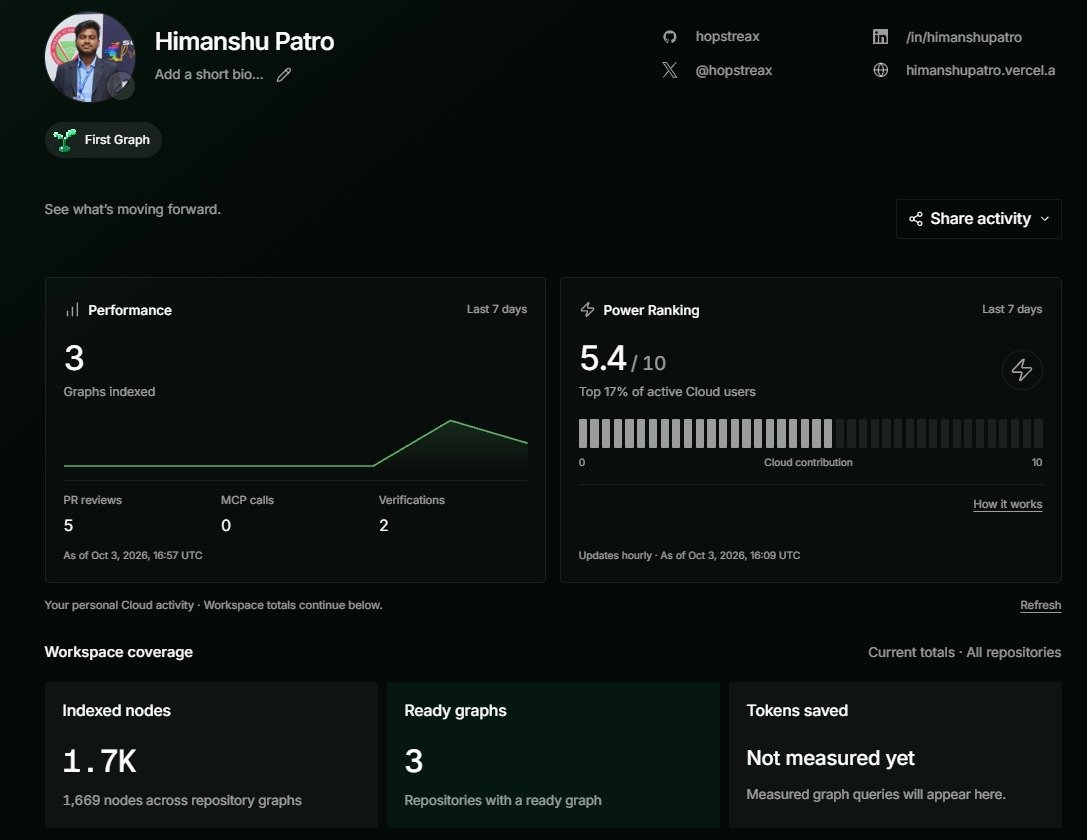Click Current totals · All repositories text
Image resolution: width=1087 pixels, height=840 pixels.
[964, 652]
